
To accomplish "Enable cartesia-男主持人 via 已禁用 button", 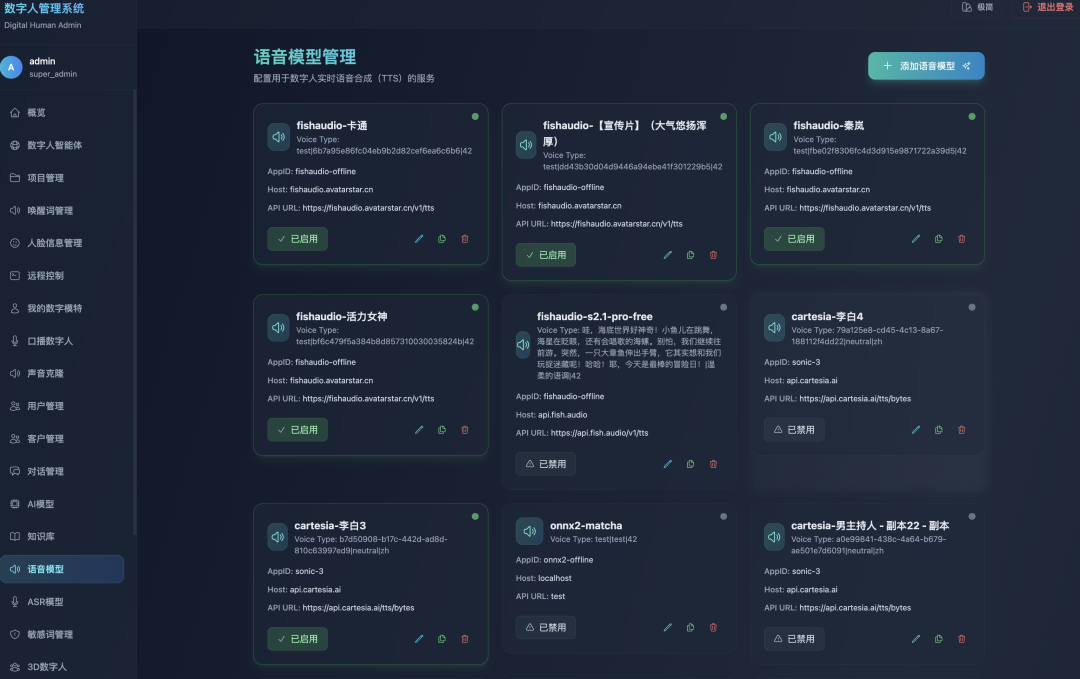I will pyautogui.click(x=794, y=639).
